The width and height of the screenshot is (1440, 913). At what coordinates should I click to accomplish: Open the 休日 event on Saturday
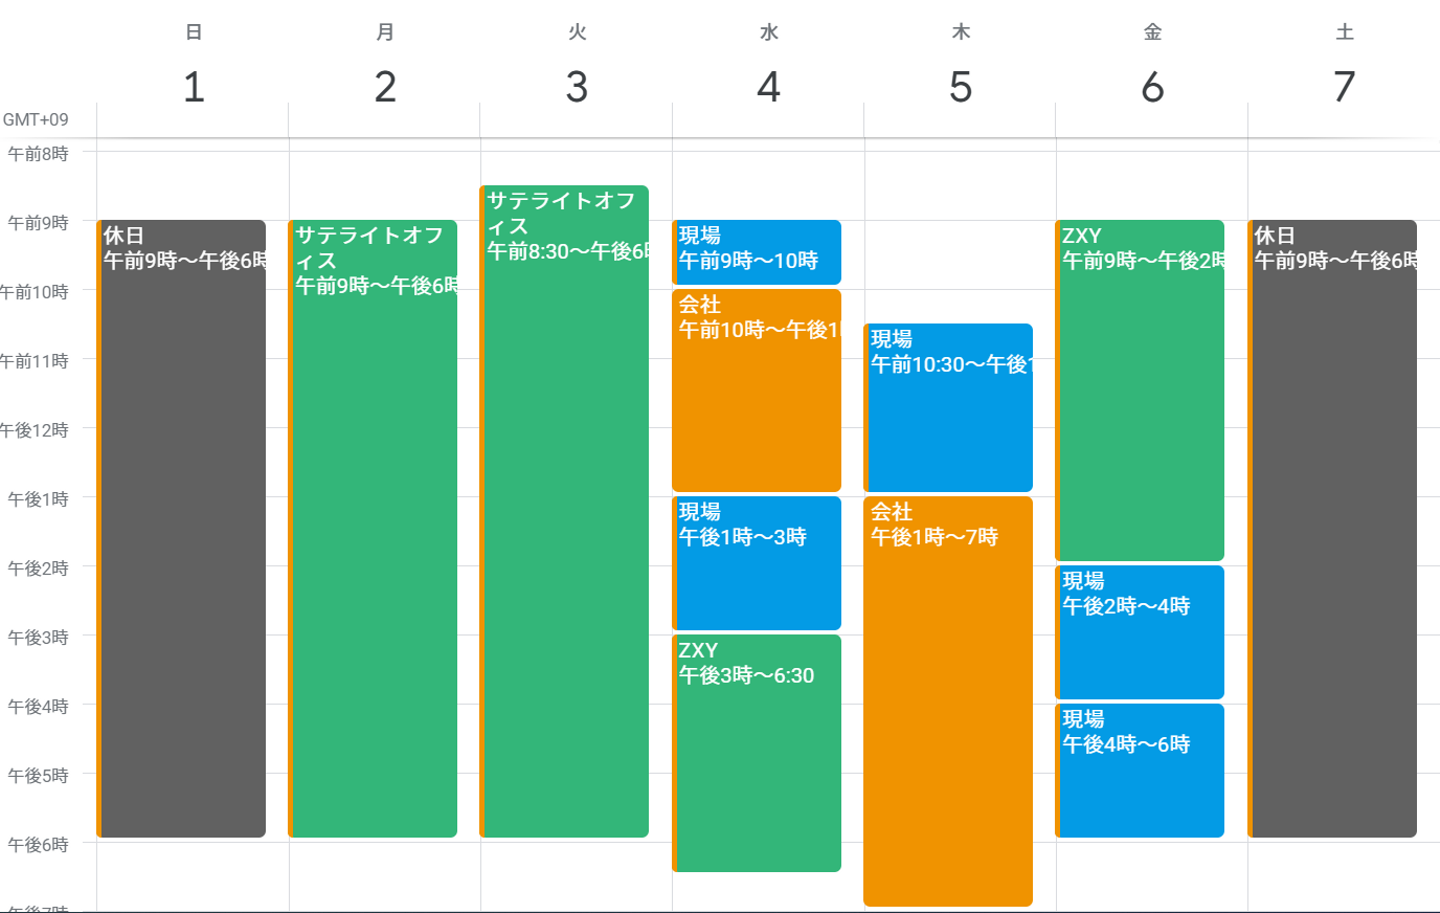[x=1333, y=528]
